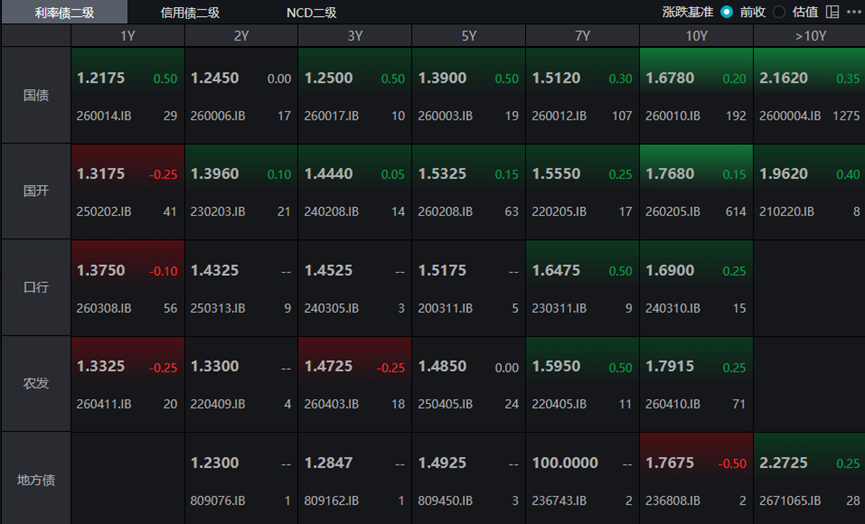
Task: Click bond code 260014.IB
Action: click(x=104, y=116)
